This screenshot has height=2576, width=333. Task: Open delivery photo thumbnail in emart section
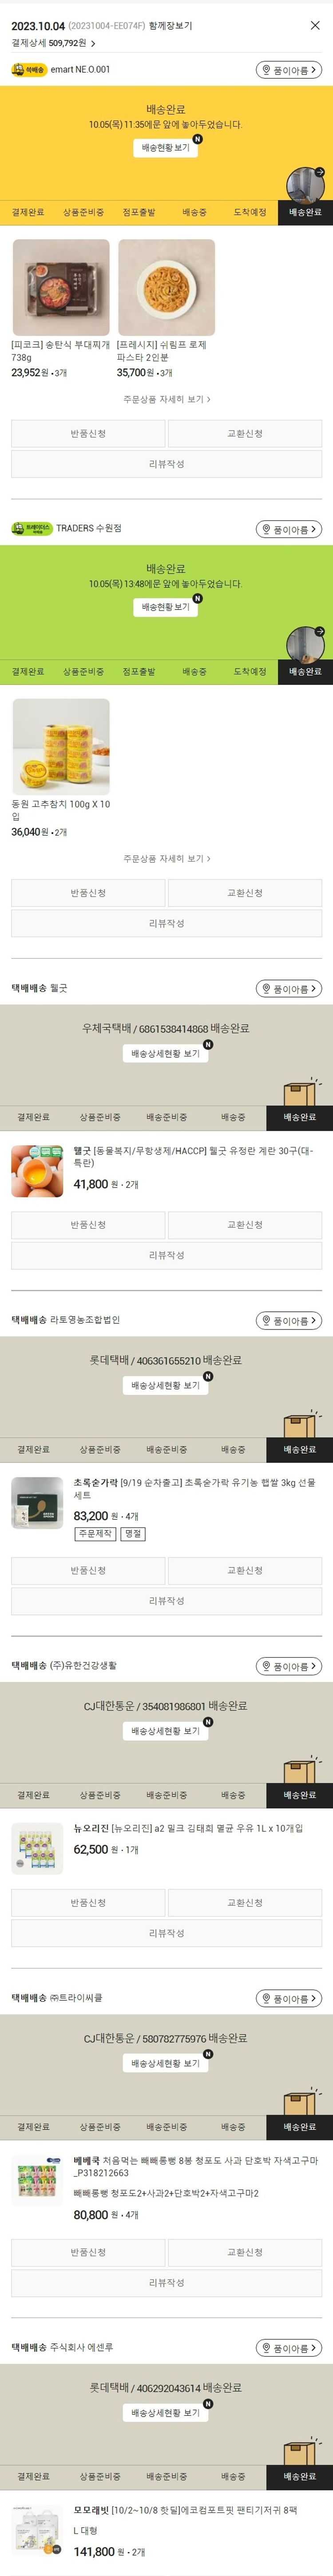[x=305, y=187]
